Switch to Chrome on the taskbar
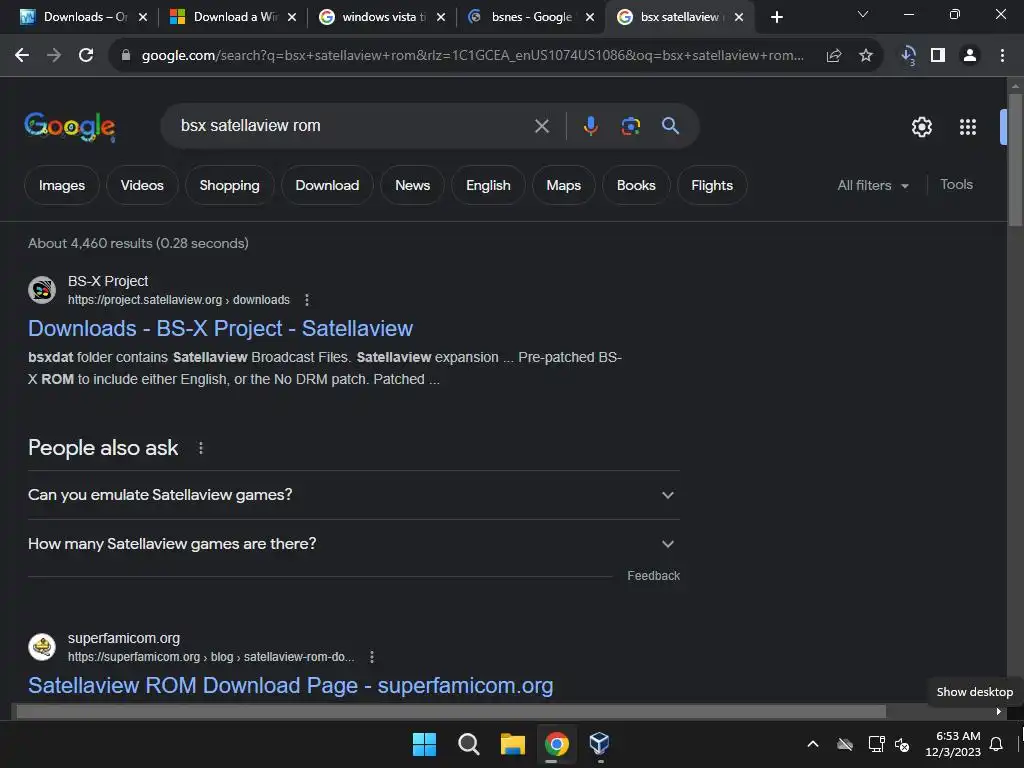Screen dimensions: 1024x768 pos(556,744)
